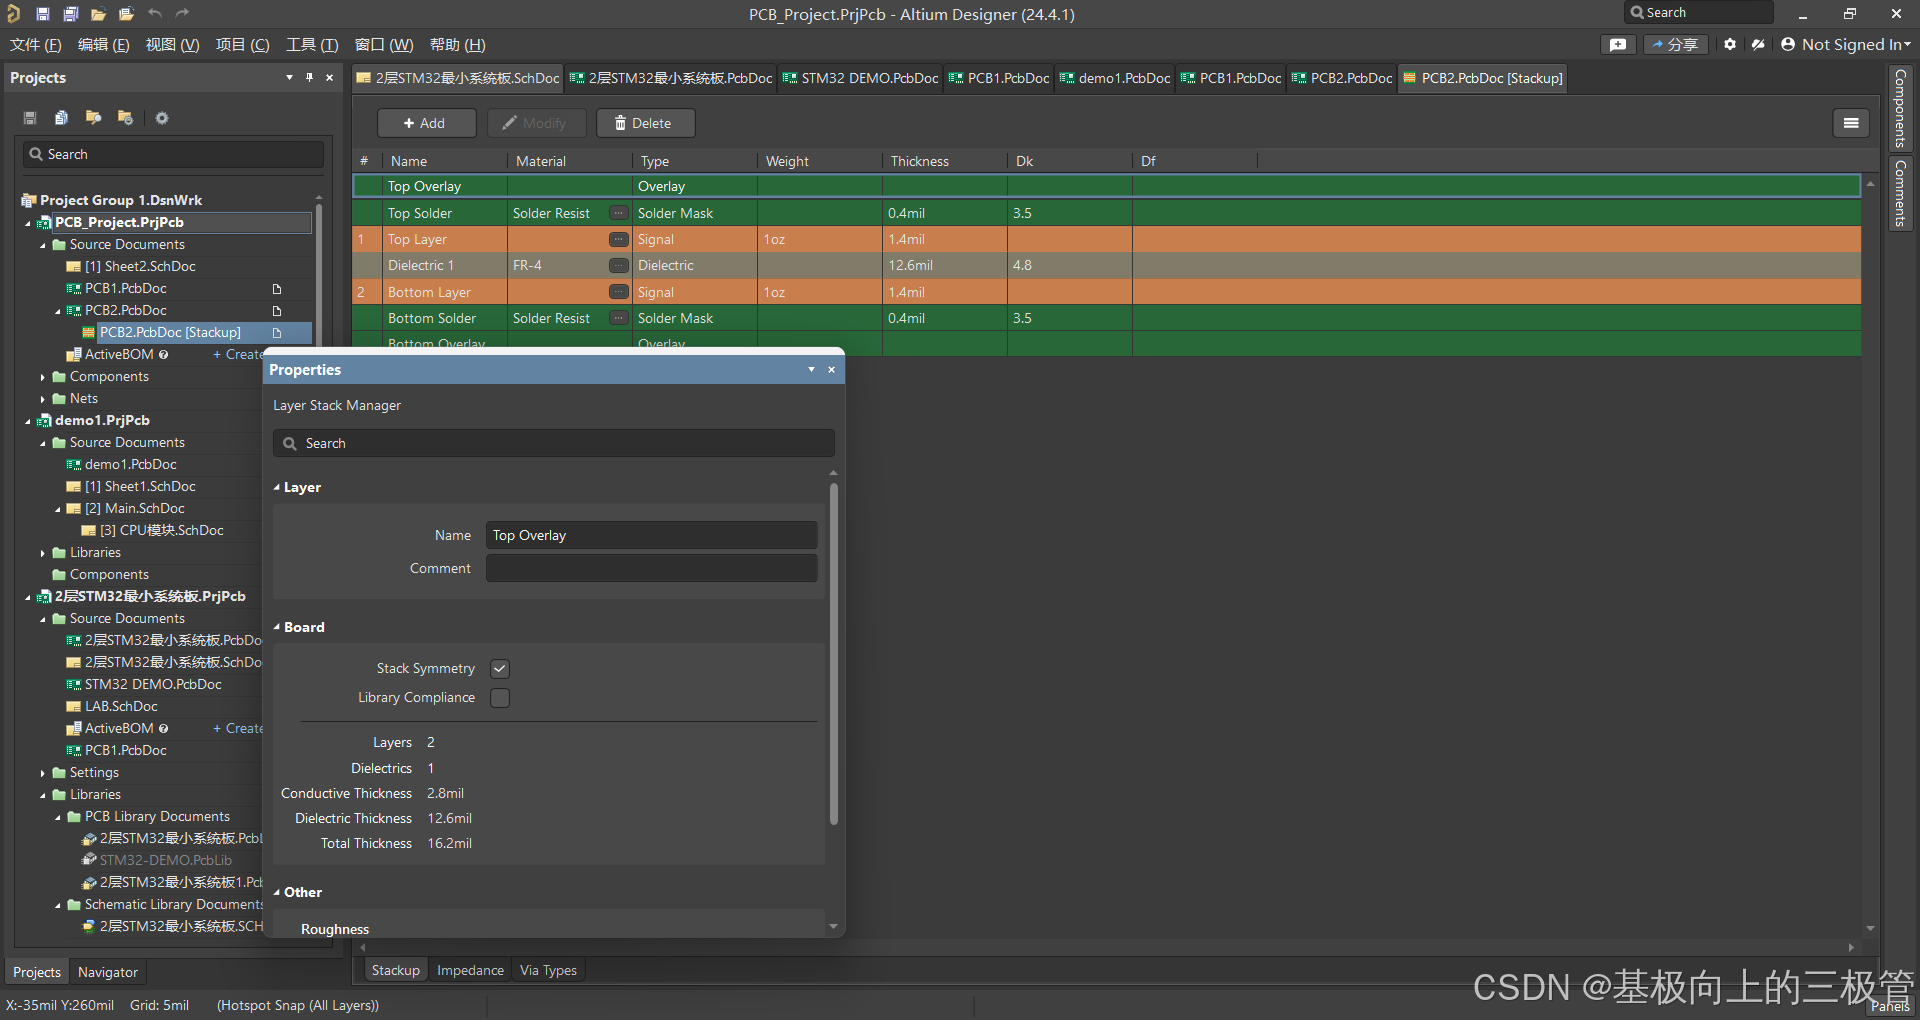Open preferences gear icon near Not Signed In
The image size is (1920, 1020).
click(1730, 44)
